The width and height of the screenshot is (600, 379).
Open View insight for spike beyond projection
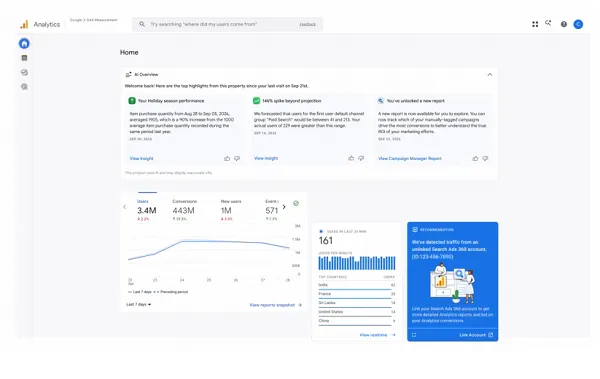[x=266, y=158]
